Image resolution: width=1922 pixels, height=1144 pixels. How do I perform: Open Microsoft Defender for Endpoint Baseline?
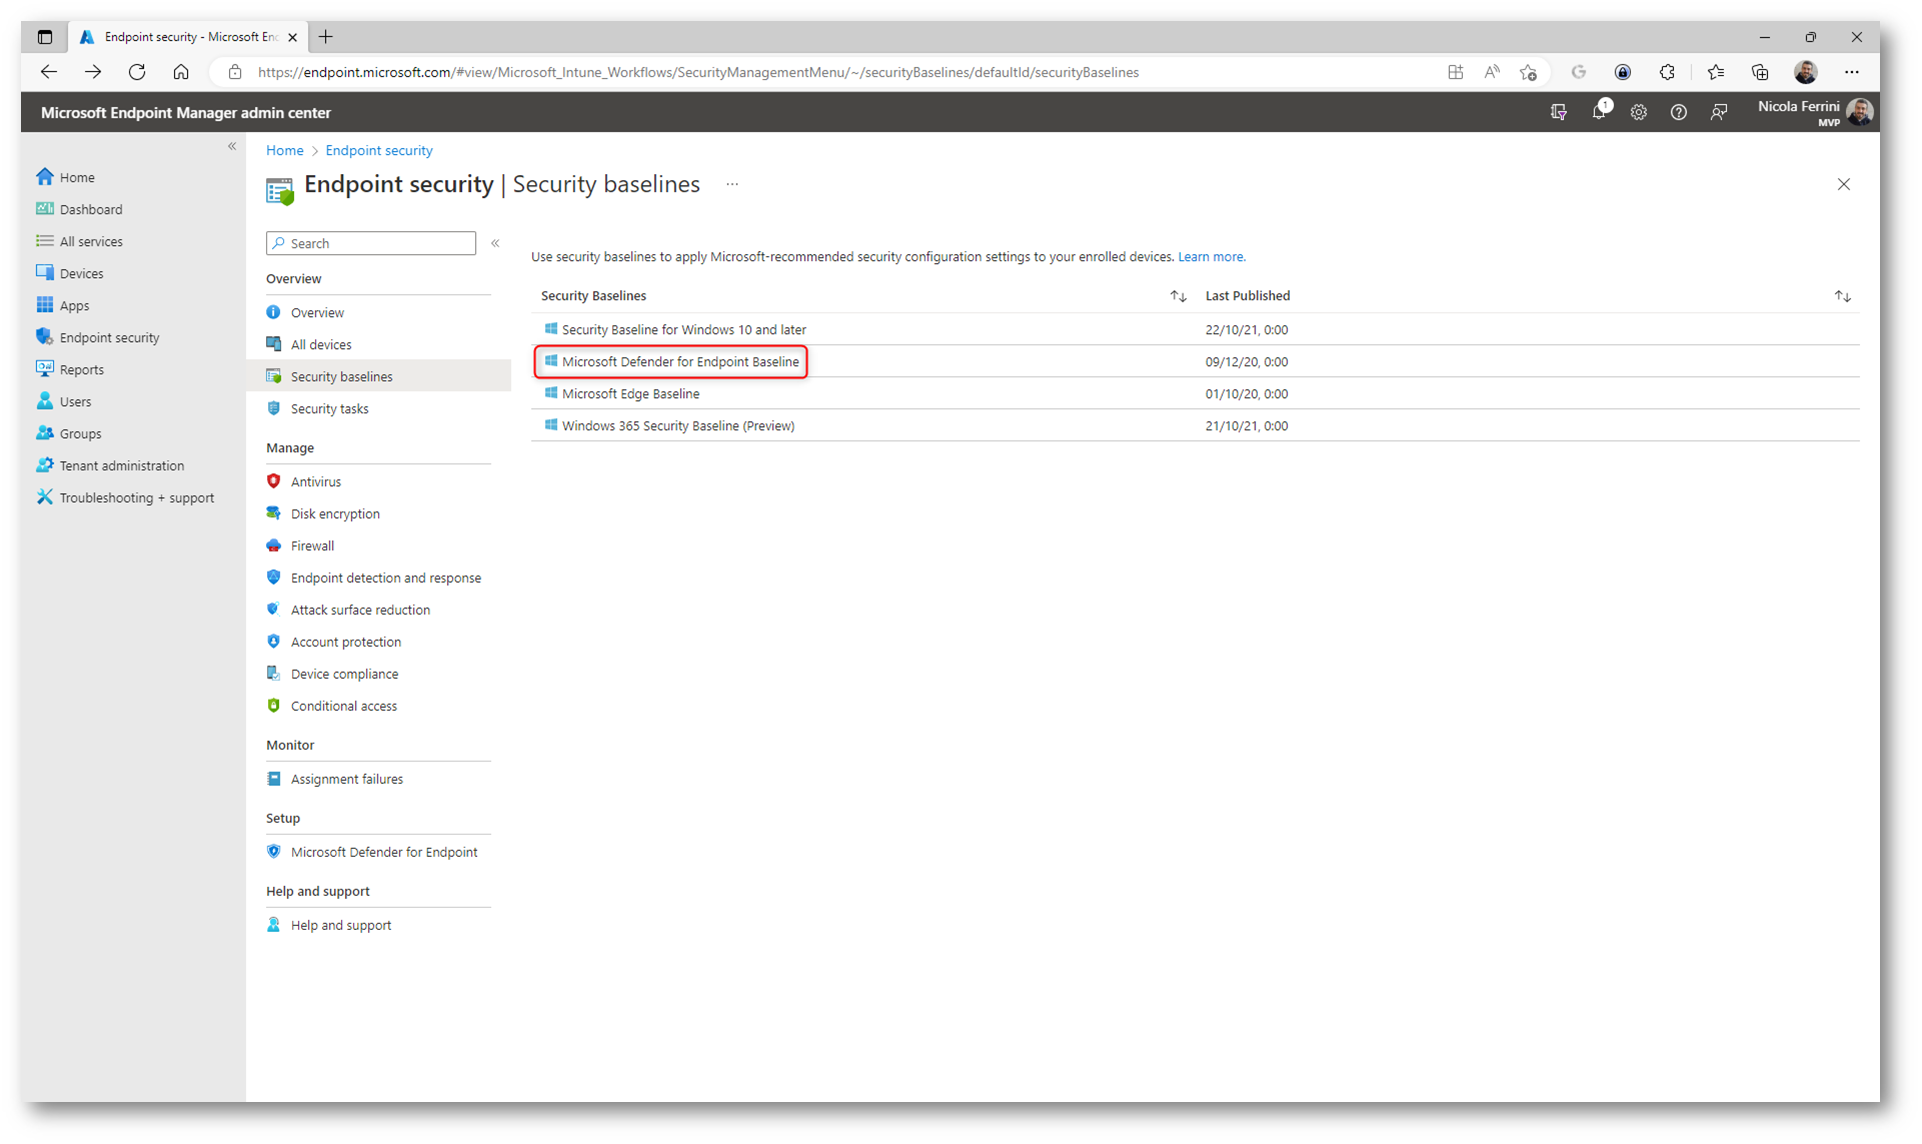pyautogui.click(x=680, y=361)
